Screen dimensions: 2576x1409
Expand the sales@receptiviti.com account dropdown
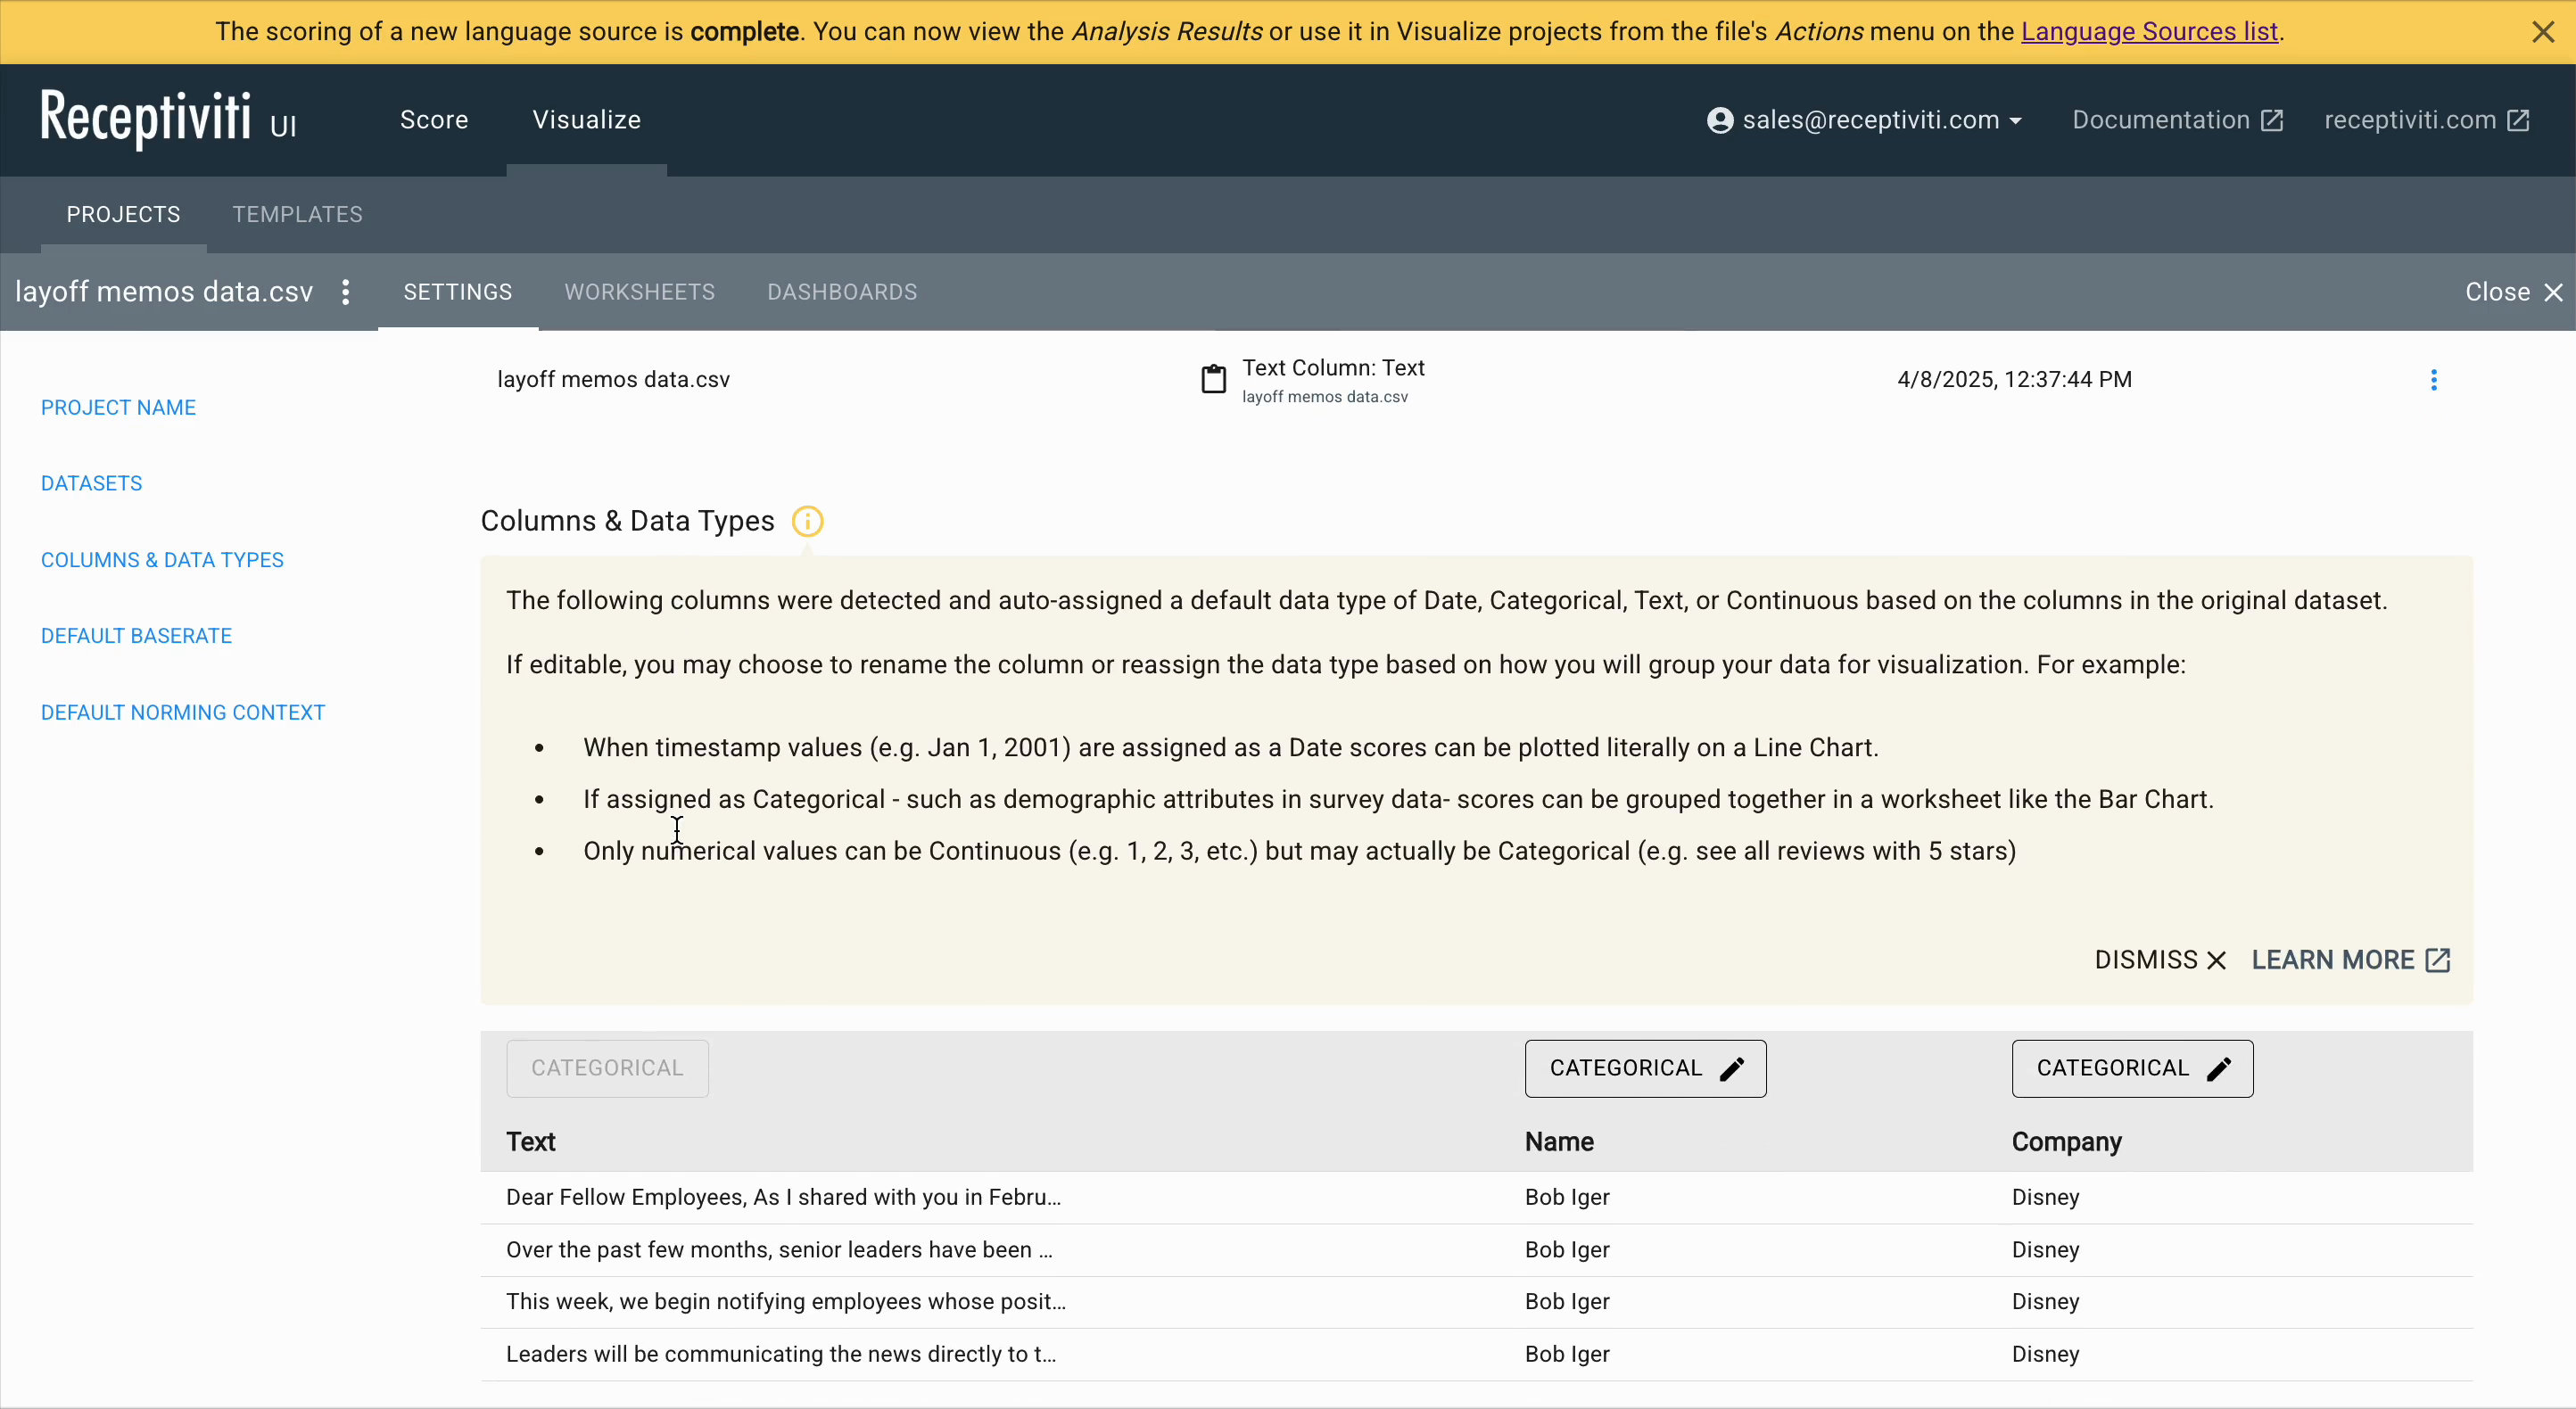pos(2015,121)
